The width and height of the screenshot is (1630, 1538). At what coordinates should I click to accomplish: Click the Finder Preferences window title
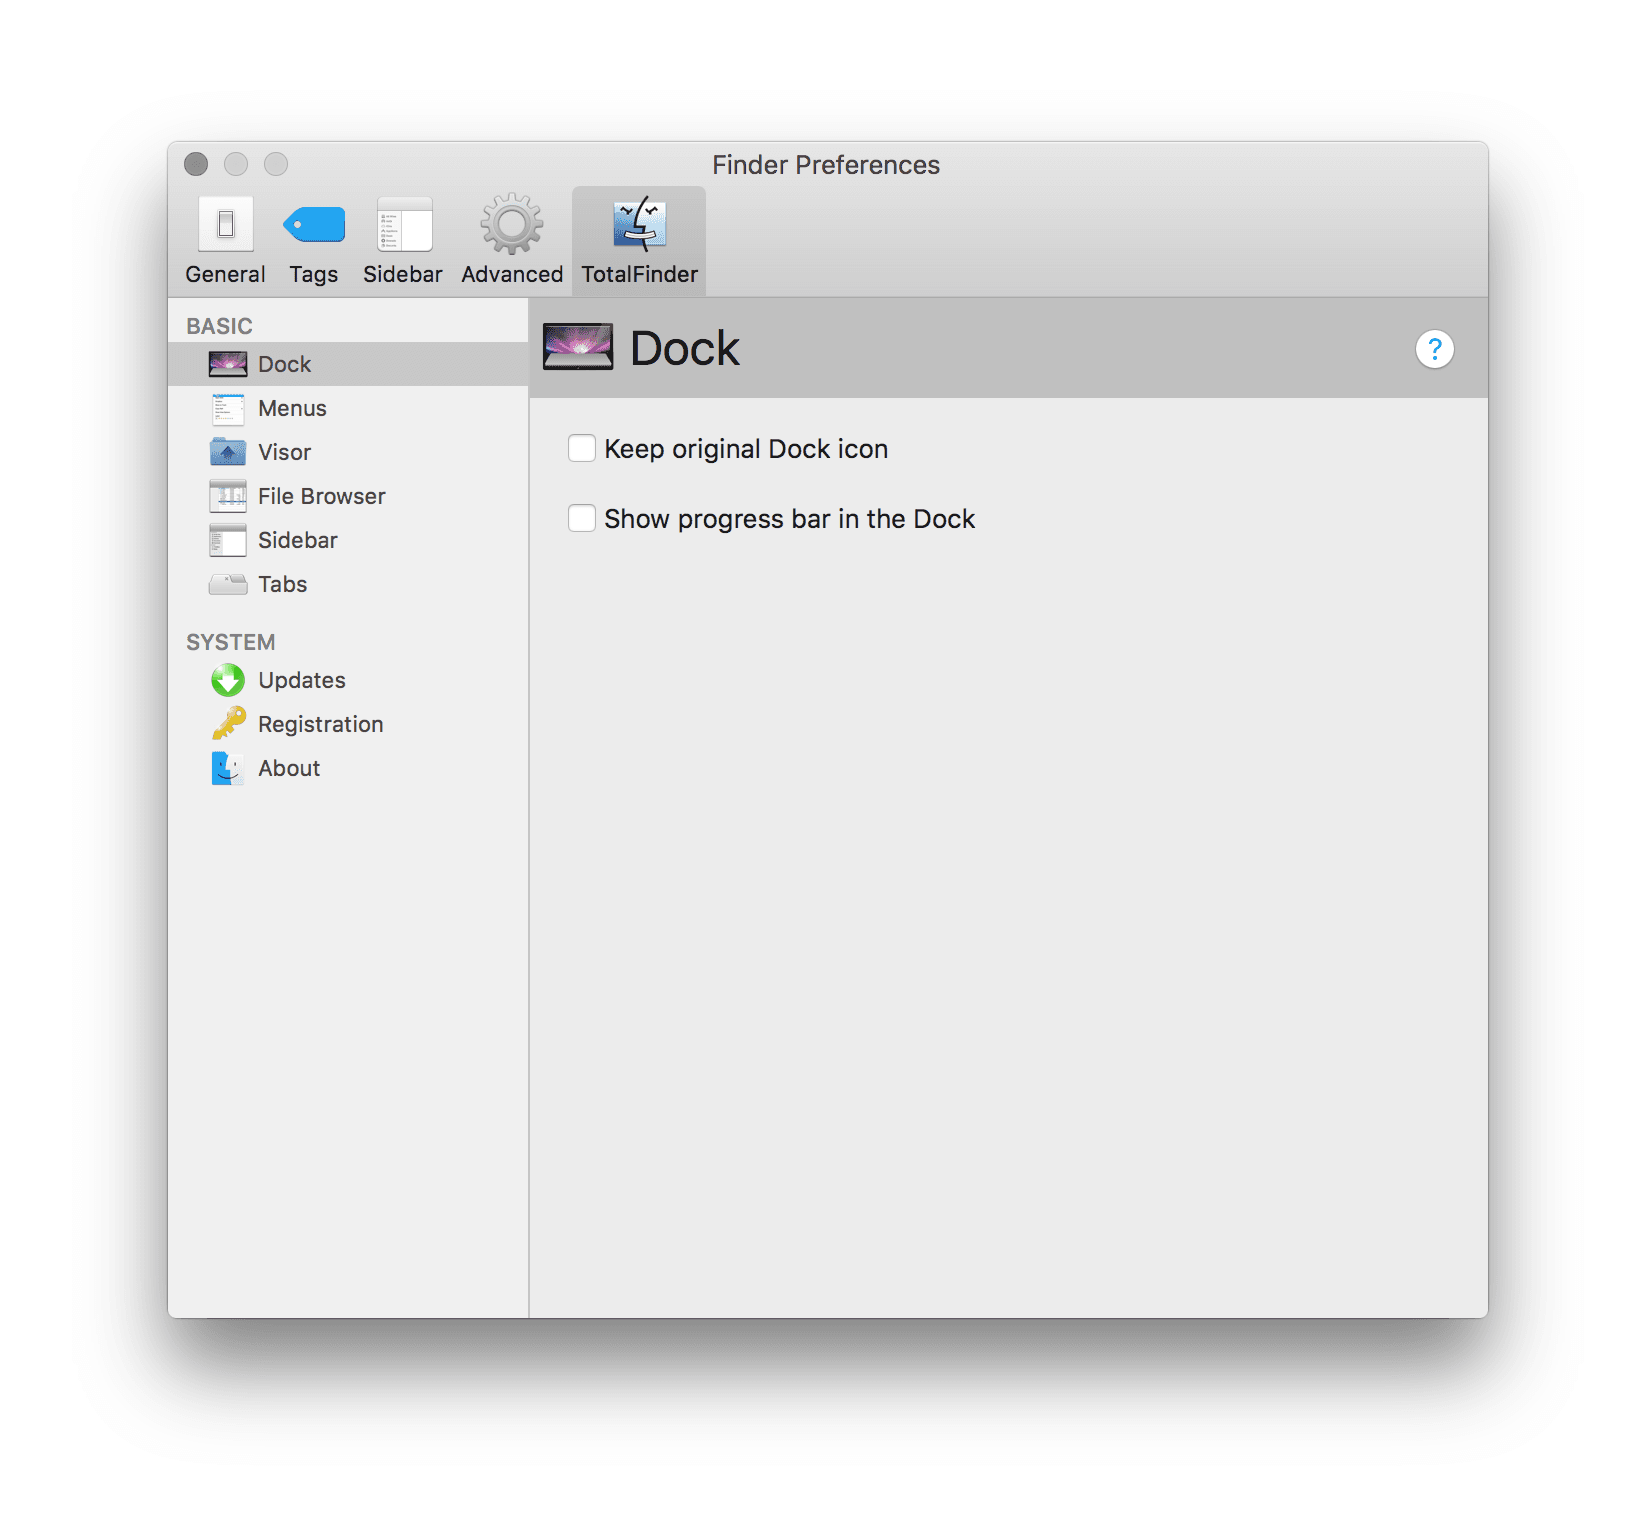826,165
